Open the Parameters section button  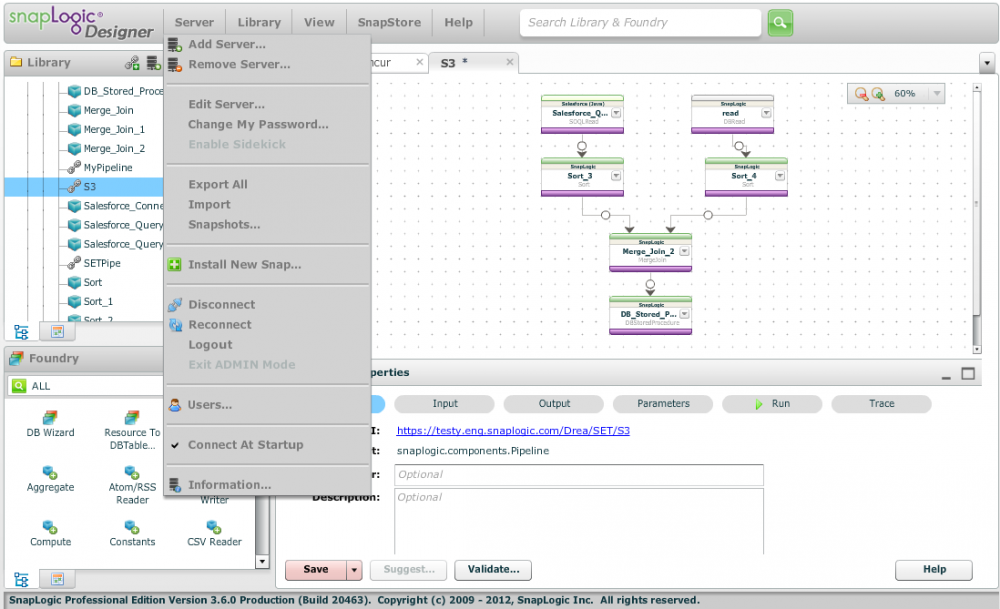663,404
